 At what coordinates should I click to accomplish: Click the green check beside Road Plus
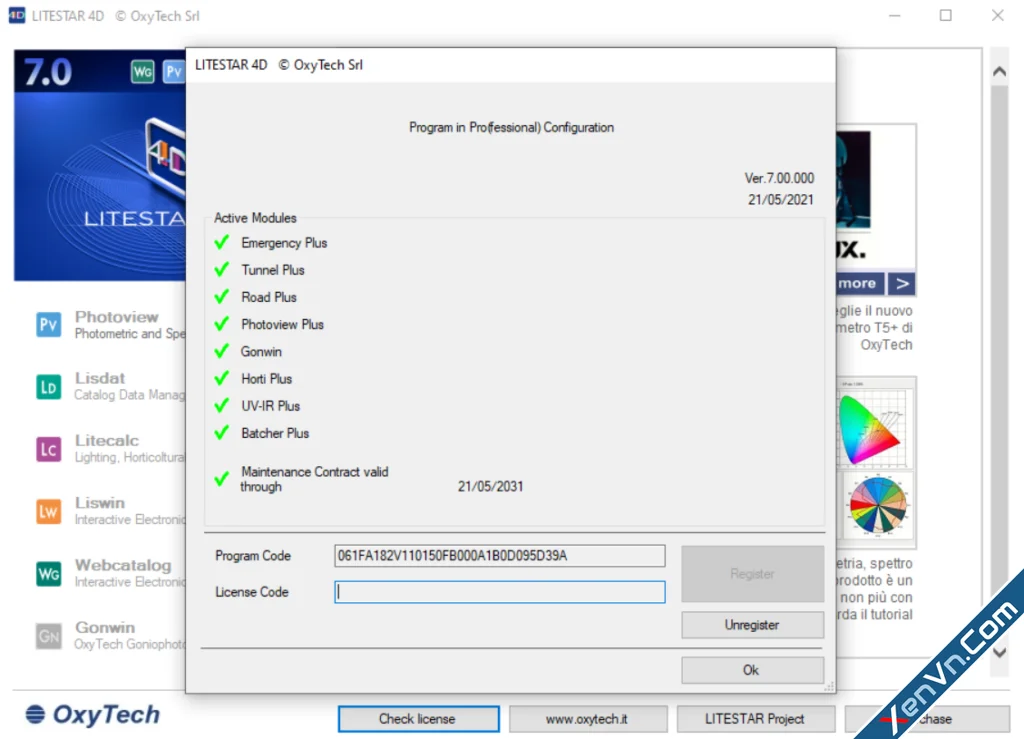[222, 297]
